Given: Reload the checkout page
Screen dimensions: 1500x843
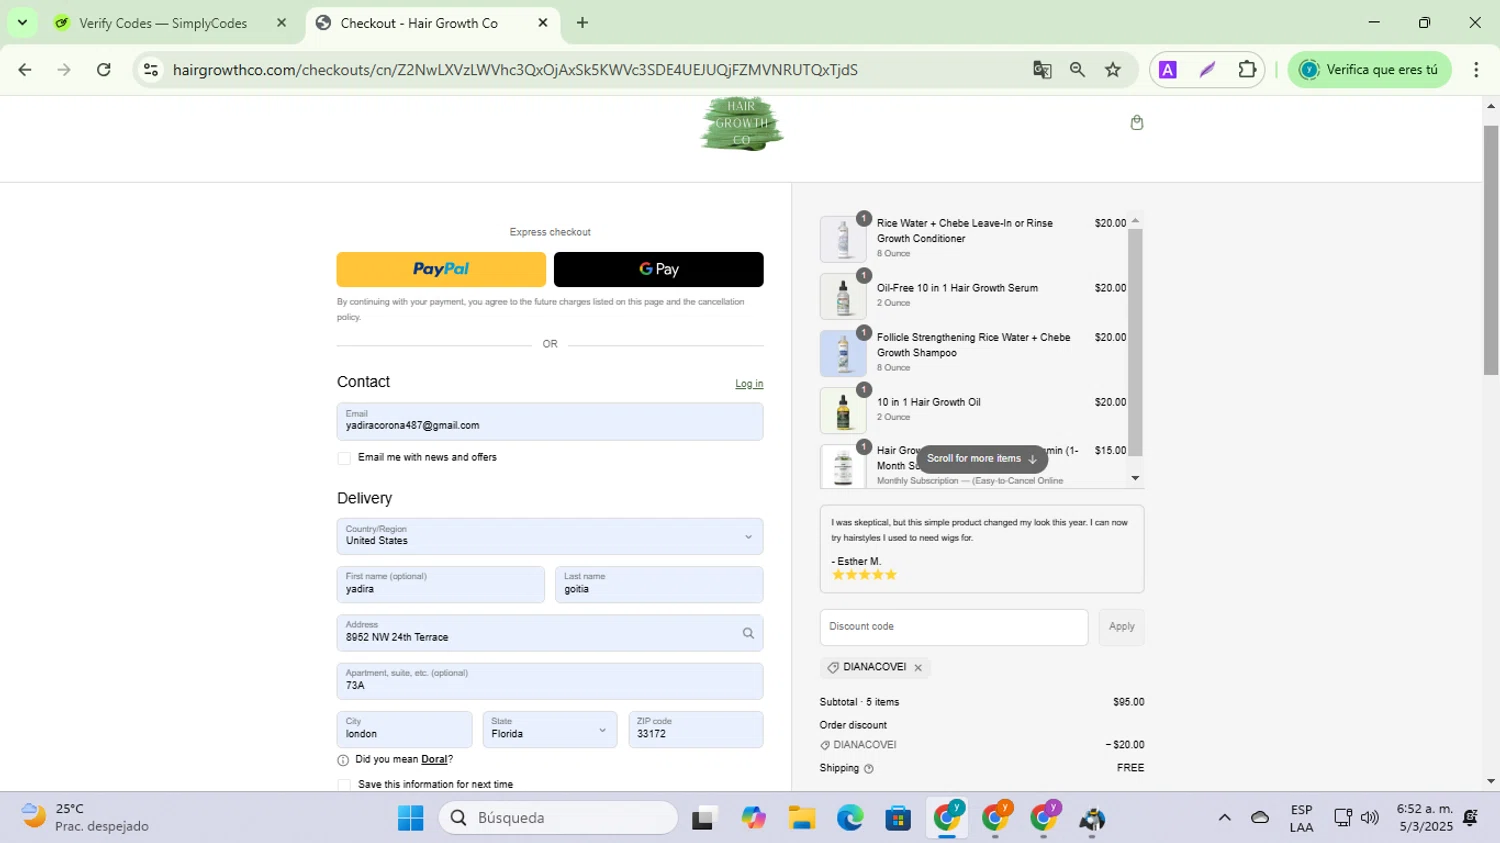Looking at the screenshot, I should [103, 70].
